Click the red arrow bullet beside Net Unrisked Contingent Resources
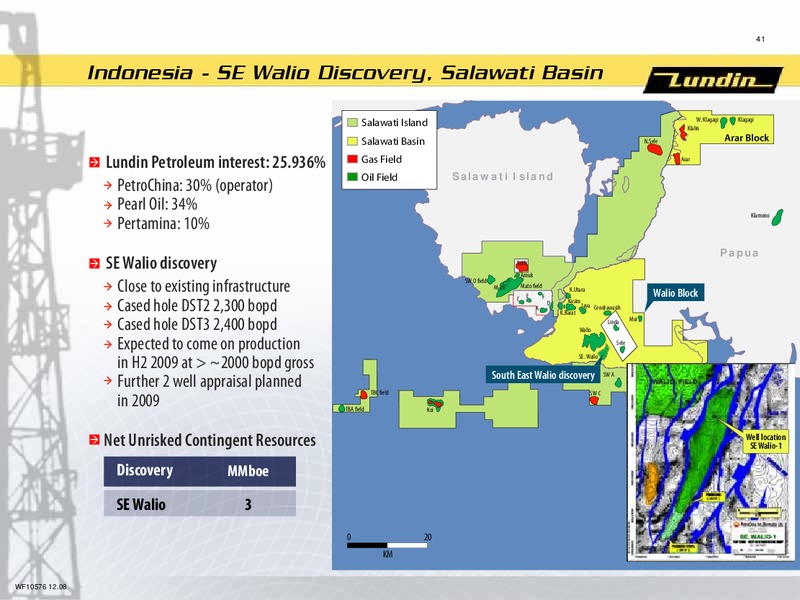The width and height of the screenshot is (800, 600). click(94, 439)
